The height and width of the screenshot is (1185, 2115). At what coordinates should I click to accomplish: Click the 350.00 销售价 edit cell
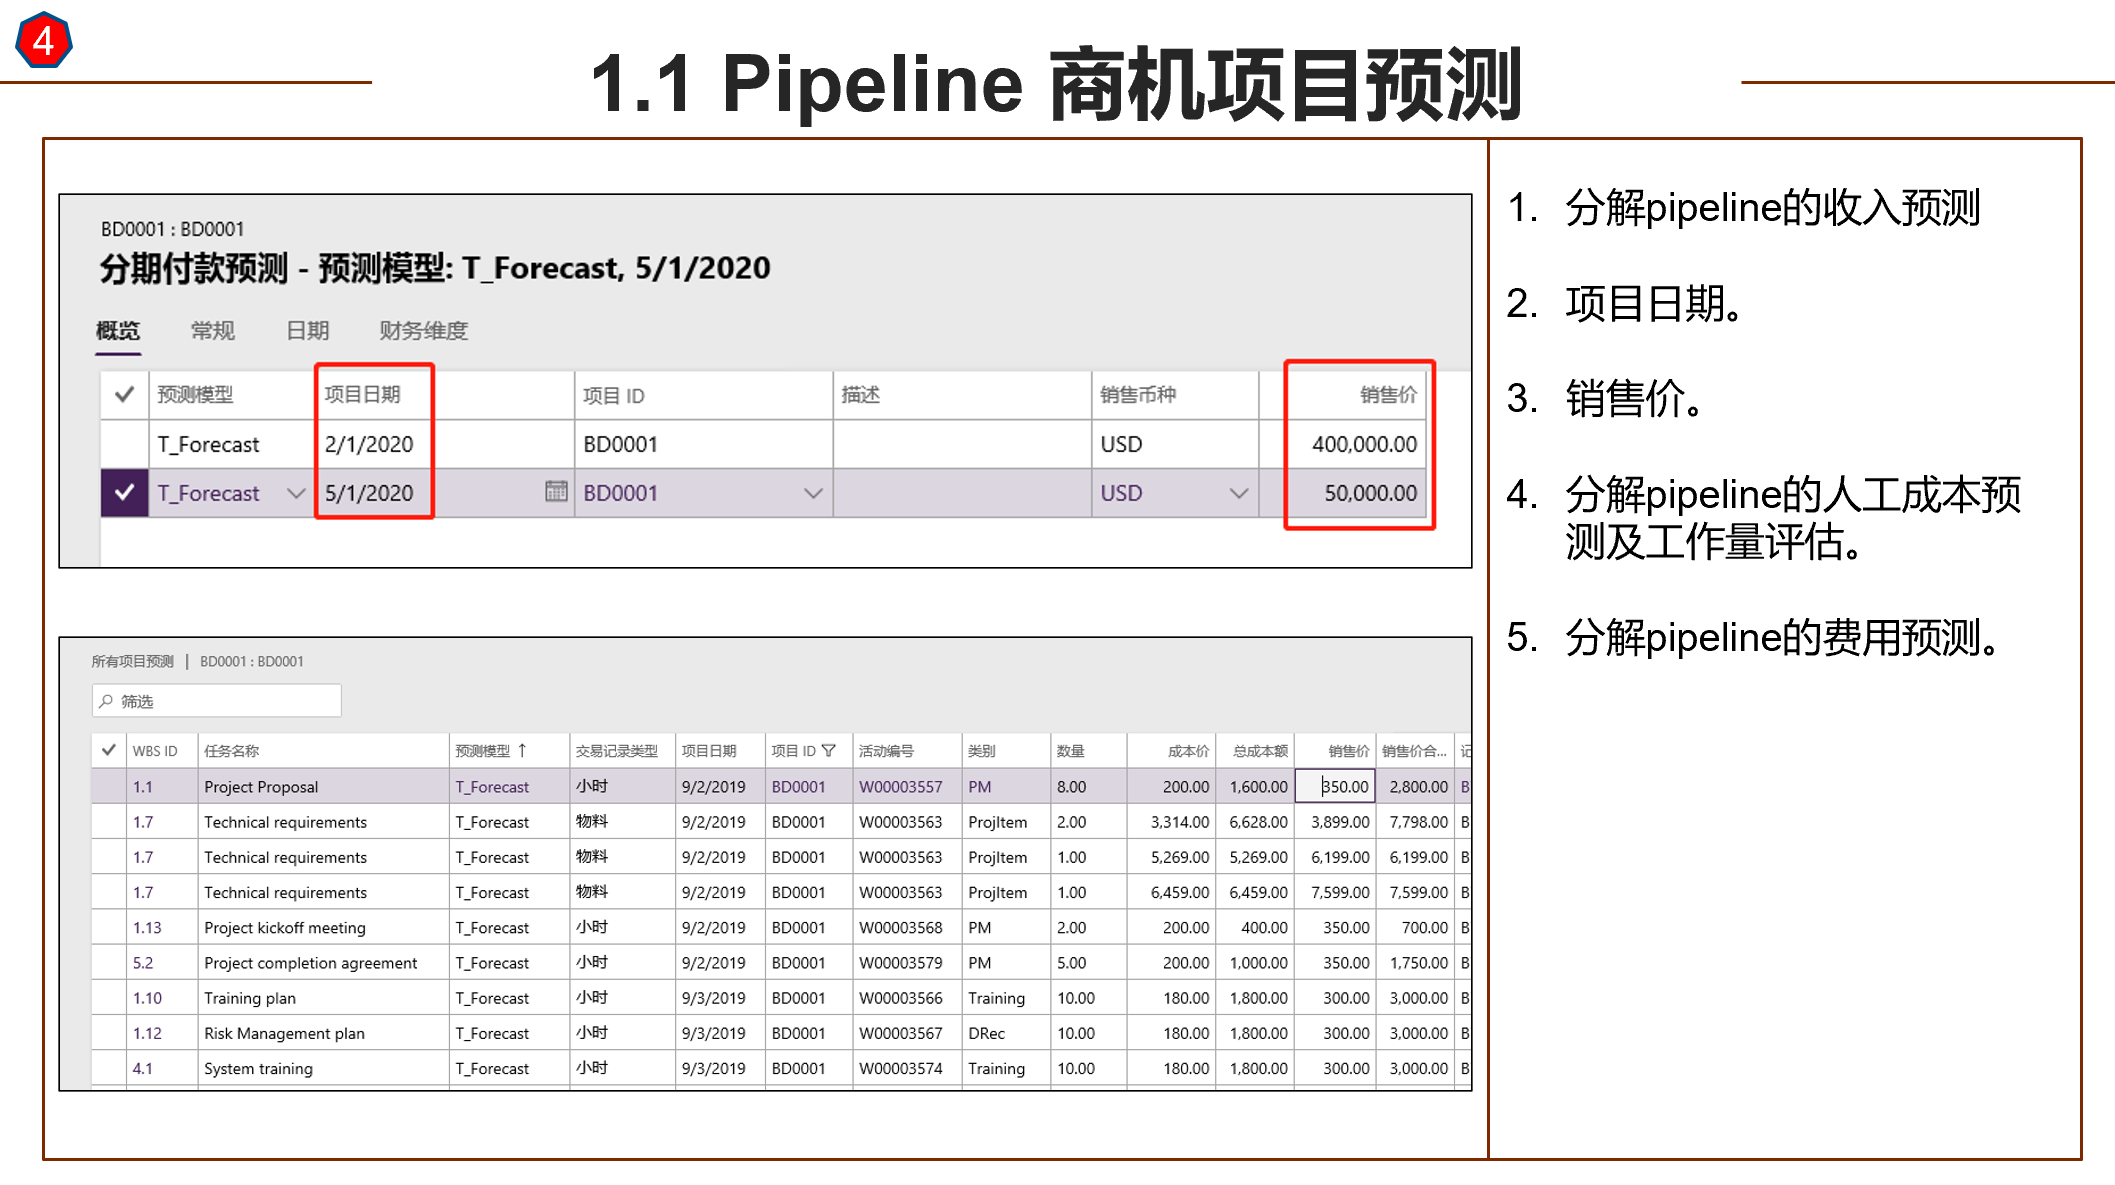click(1335, 786)
